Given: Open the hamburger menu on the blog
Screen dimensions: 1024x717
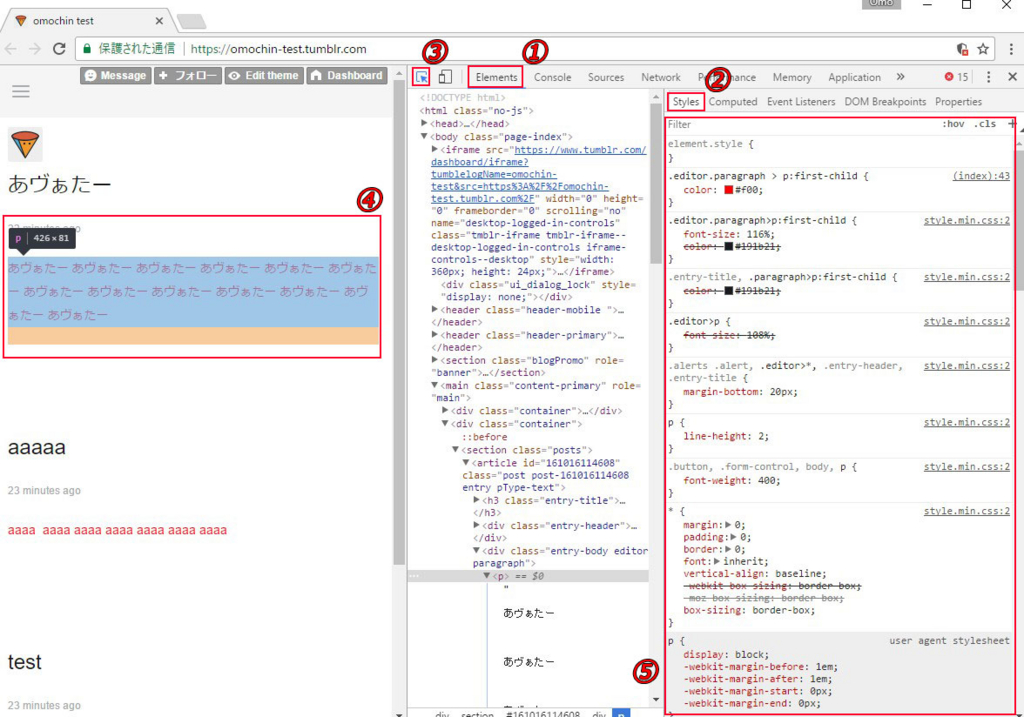Looking at the screenshot, I should pos(21,91).
